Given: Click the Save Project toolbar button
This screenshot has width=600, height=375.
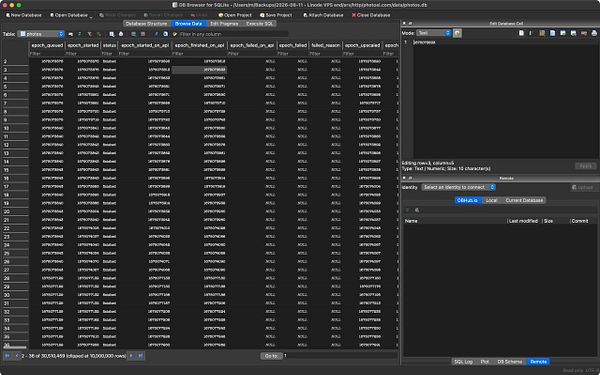Looking at the screenshot, I should pyautogui.click(x=276, y=15).
